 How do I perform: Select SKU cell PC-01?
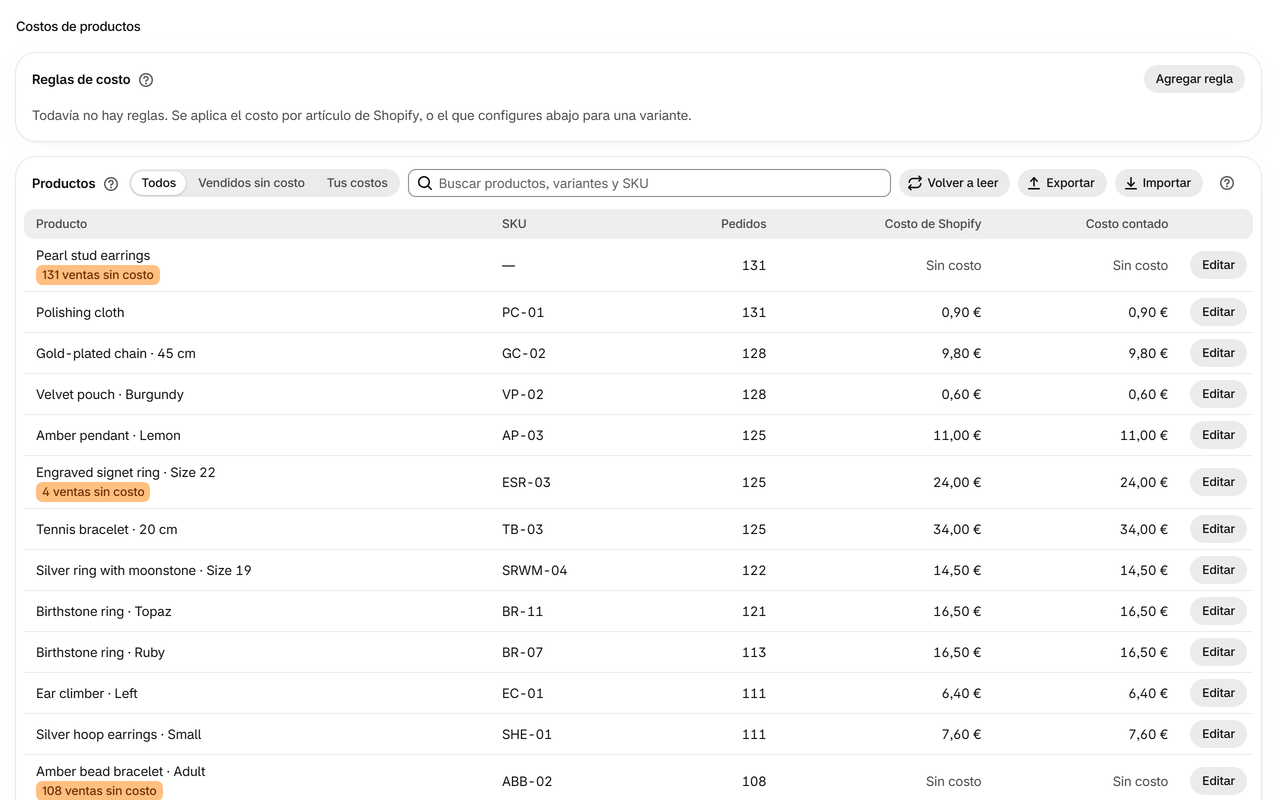click(523, 312)
